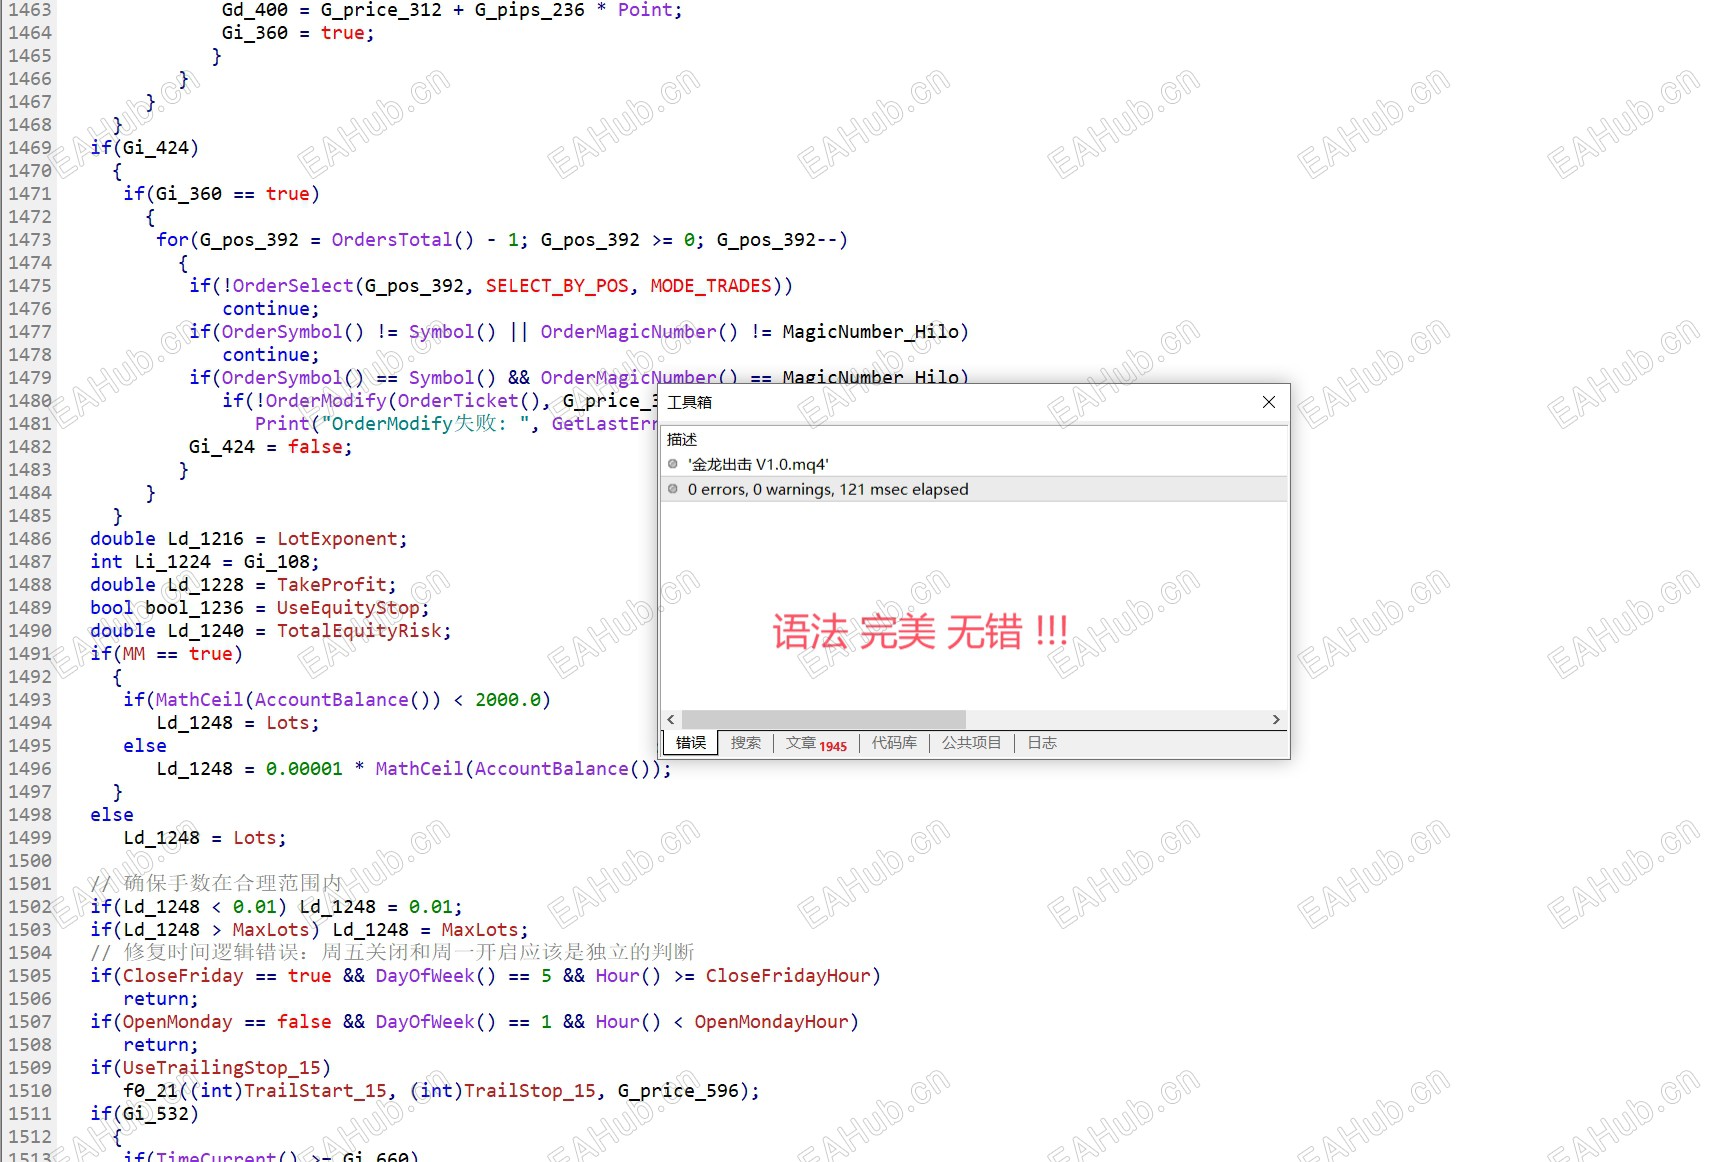Click the bullet icon beside 0 errors row
1721x1162 pixels.
click(x=673, y=489)
